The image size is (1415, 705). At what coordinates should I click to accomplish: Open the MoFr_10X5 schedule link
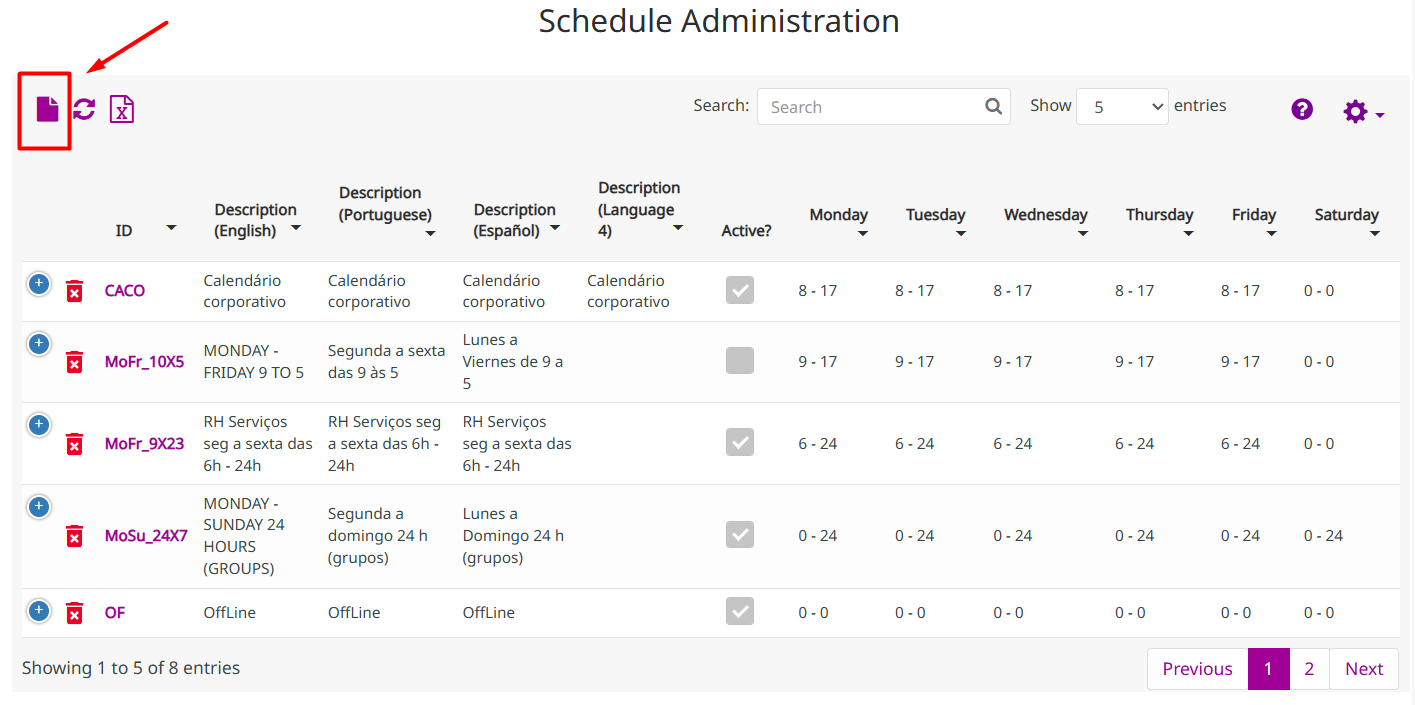[145, 362]
